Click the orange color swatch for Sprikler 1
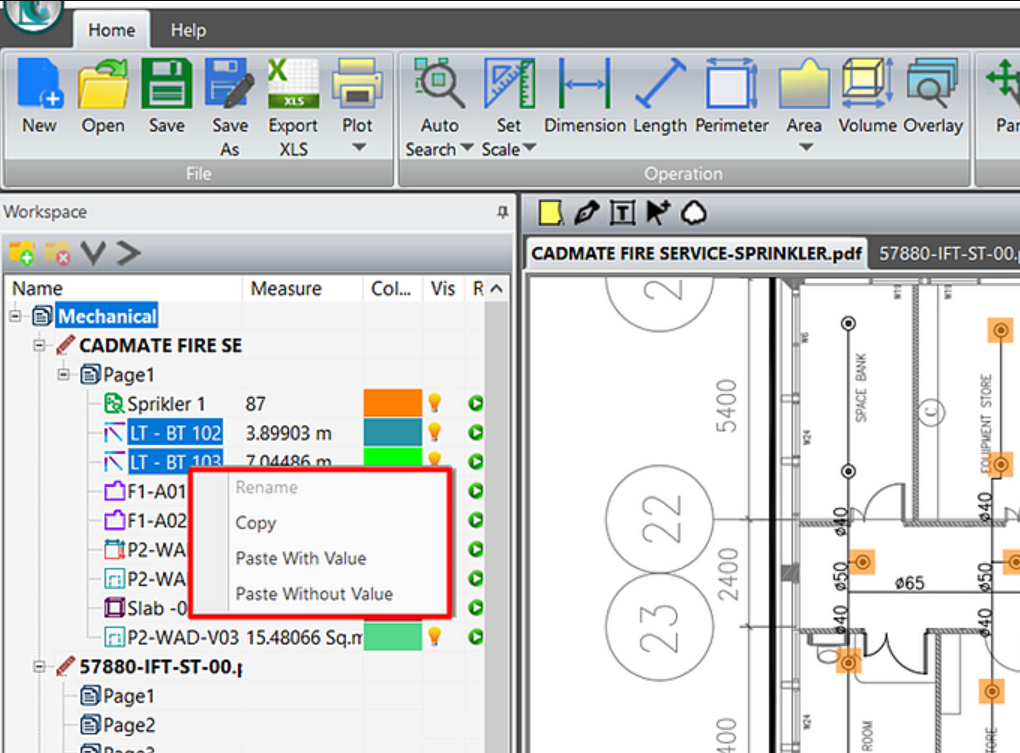The width and height of the screenshot is (1020, 753). pos(392,403)
